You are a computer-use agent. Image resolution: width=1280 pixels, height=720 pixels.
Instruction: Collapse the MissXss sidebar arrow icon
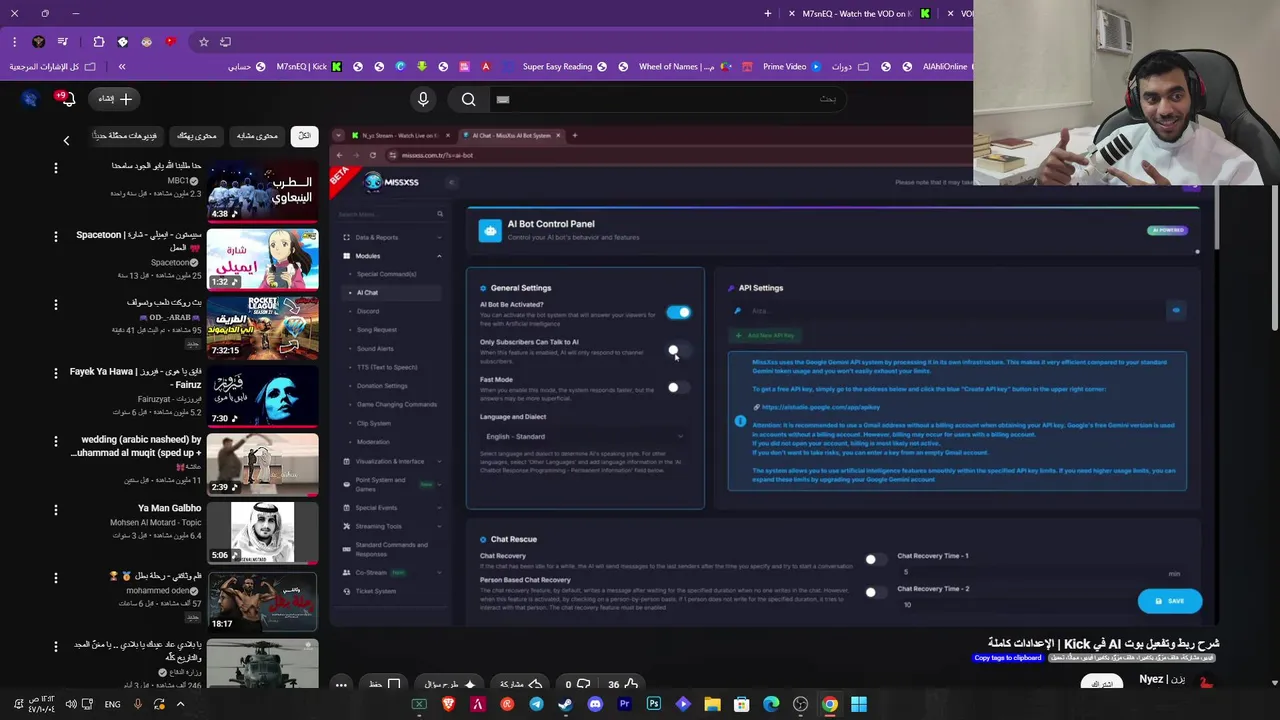[451, 182]
